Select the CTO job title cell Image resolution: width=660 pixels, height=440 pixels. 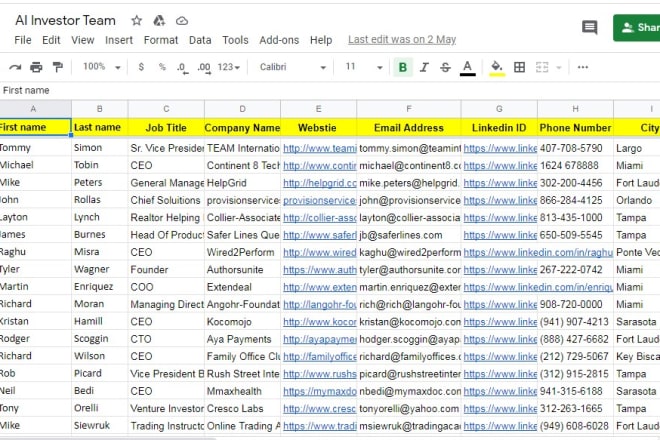click(166, 339)
